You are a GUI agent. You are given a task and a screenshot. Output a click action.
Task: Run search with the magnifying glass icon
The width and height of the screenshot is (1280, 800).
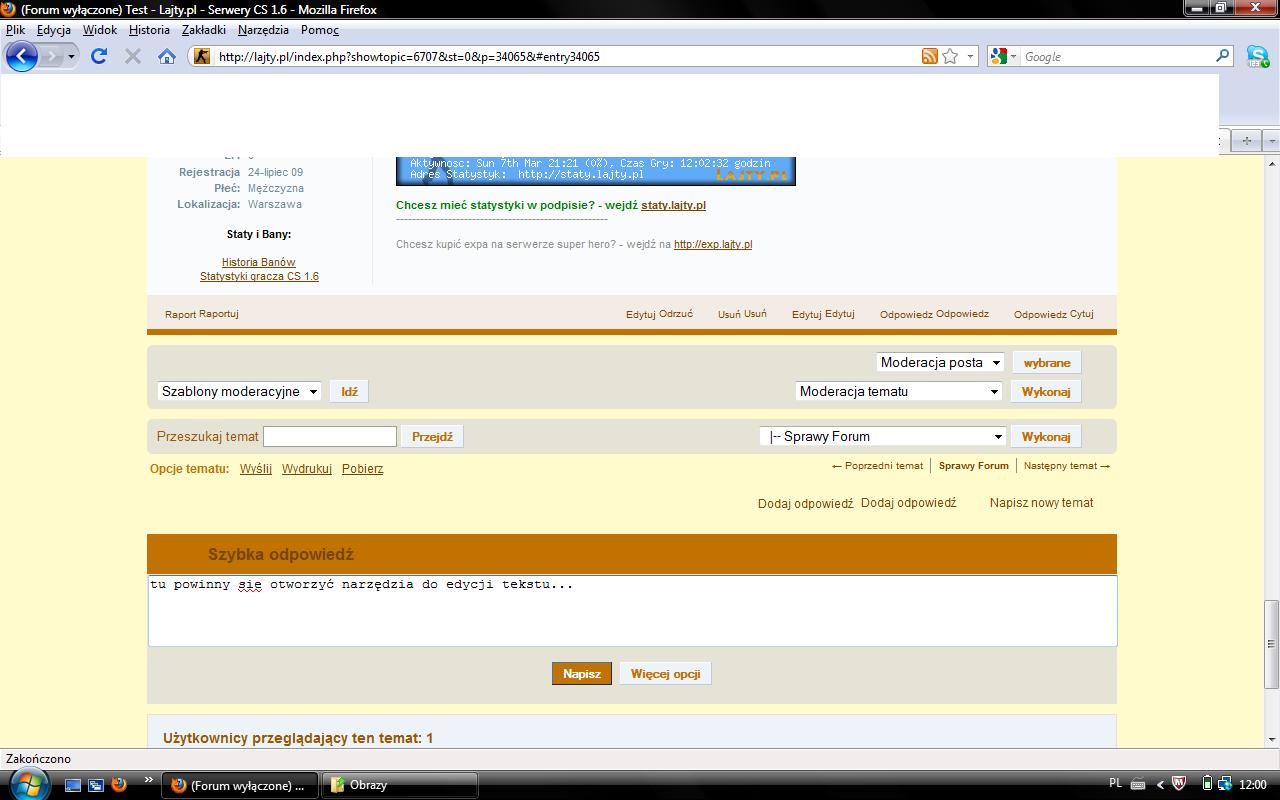pos(1222,56)
